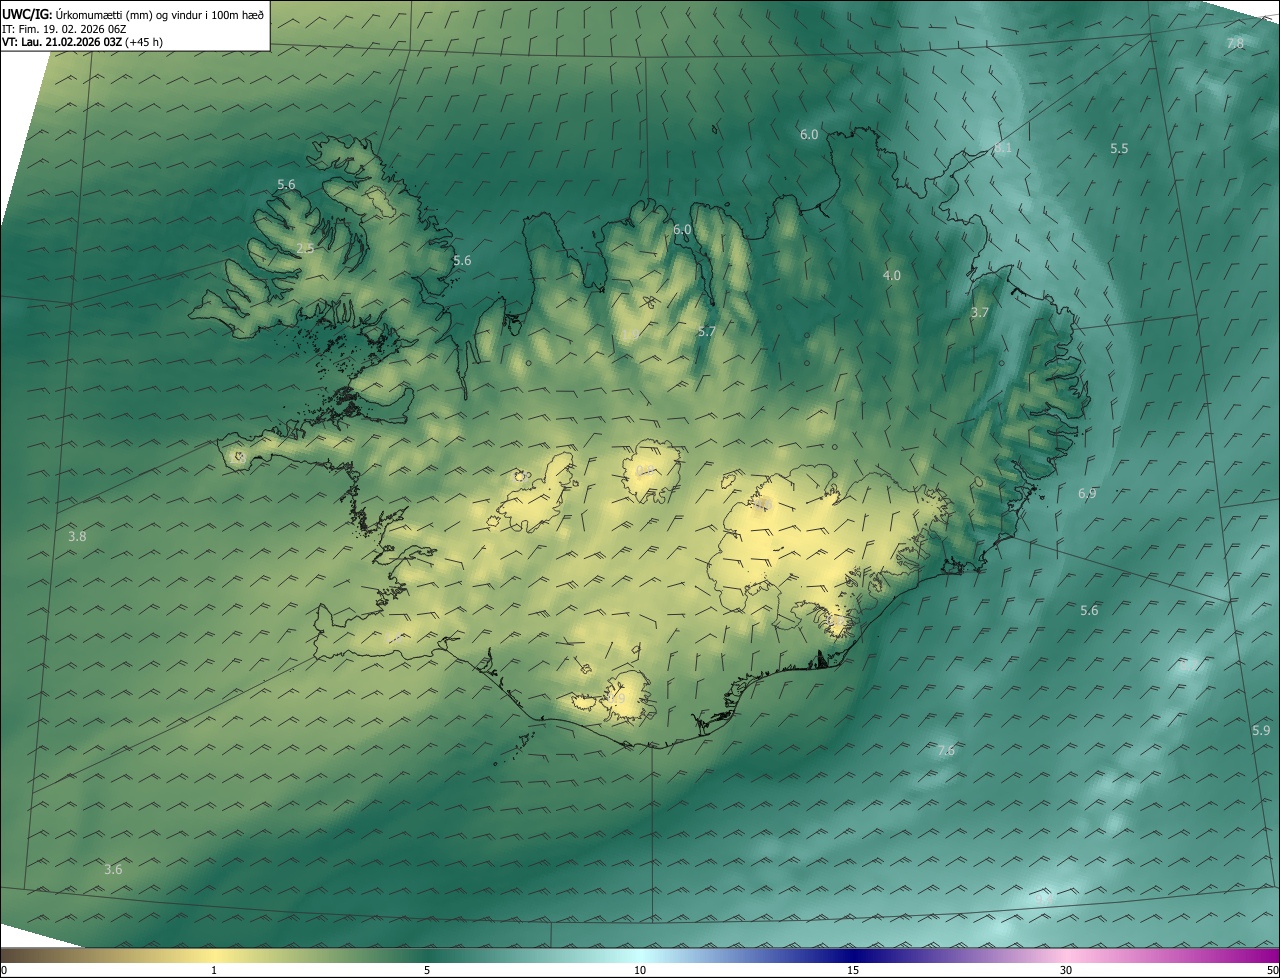The height and width of the screenshot is (978, 1280).
Task: Click the 30 tick on the color scale
Action: [1066, 970]
